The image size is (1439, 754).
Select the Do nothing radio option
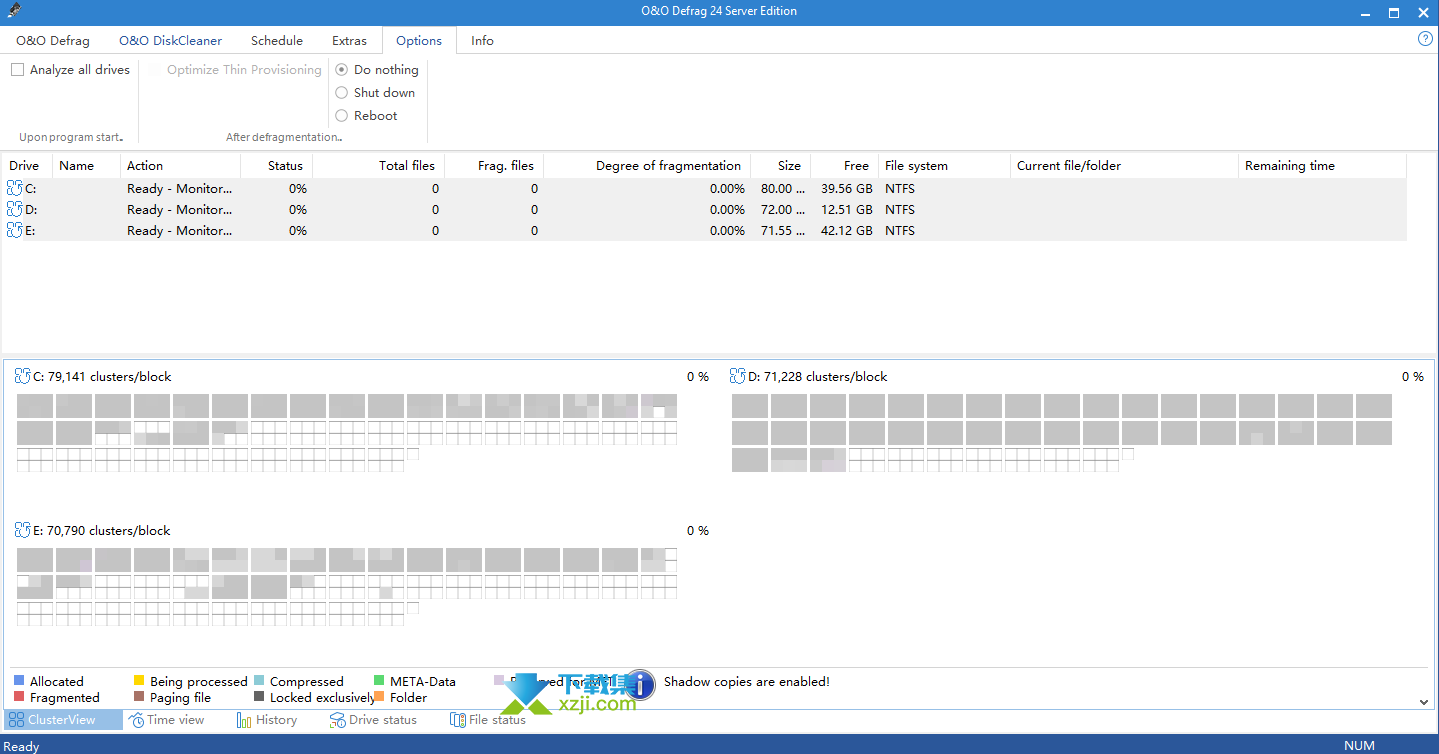click(342, 70)
